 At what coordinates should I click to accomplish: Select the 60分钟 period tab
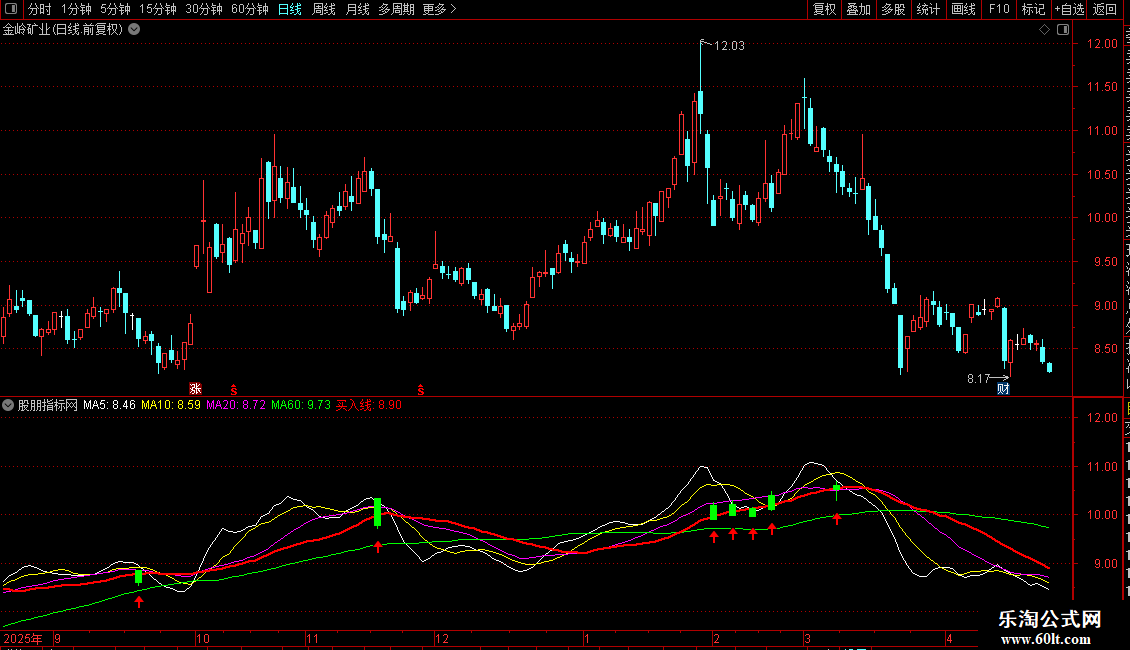click(x=249, y=9)
